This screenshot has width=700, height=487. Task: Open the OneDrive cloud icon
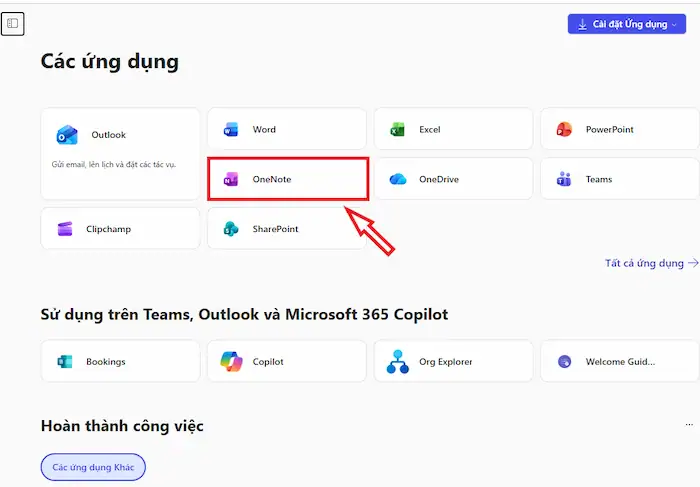[x=397, y=180]
